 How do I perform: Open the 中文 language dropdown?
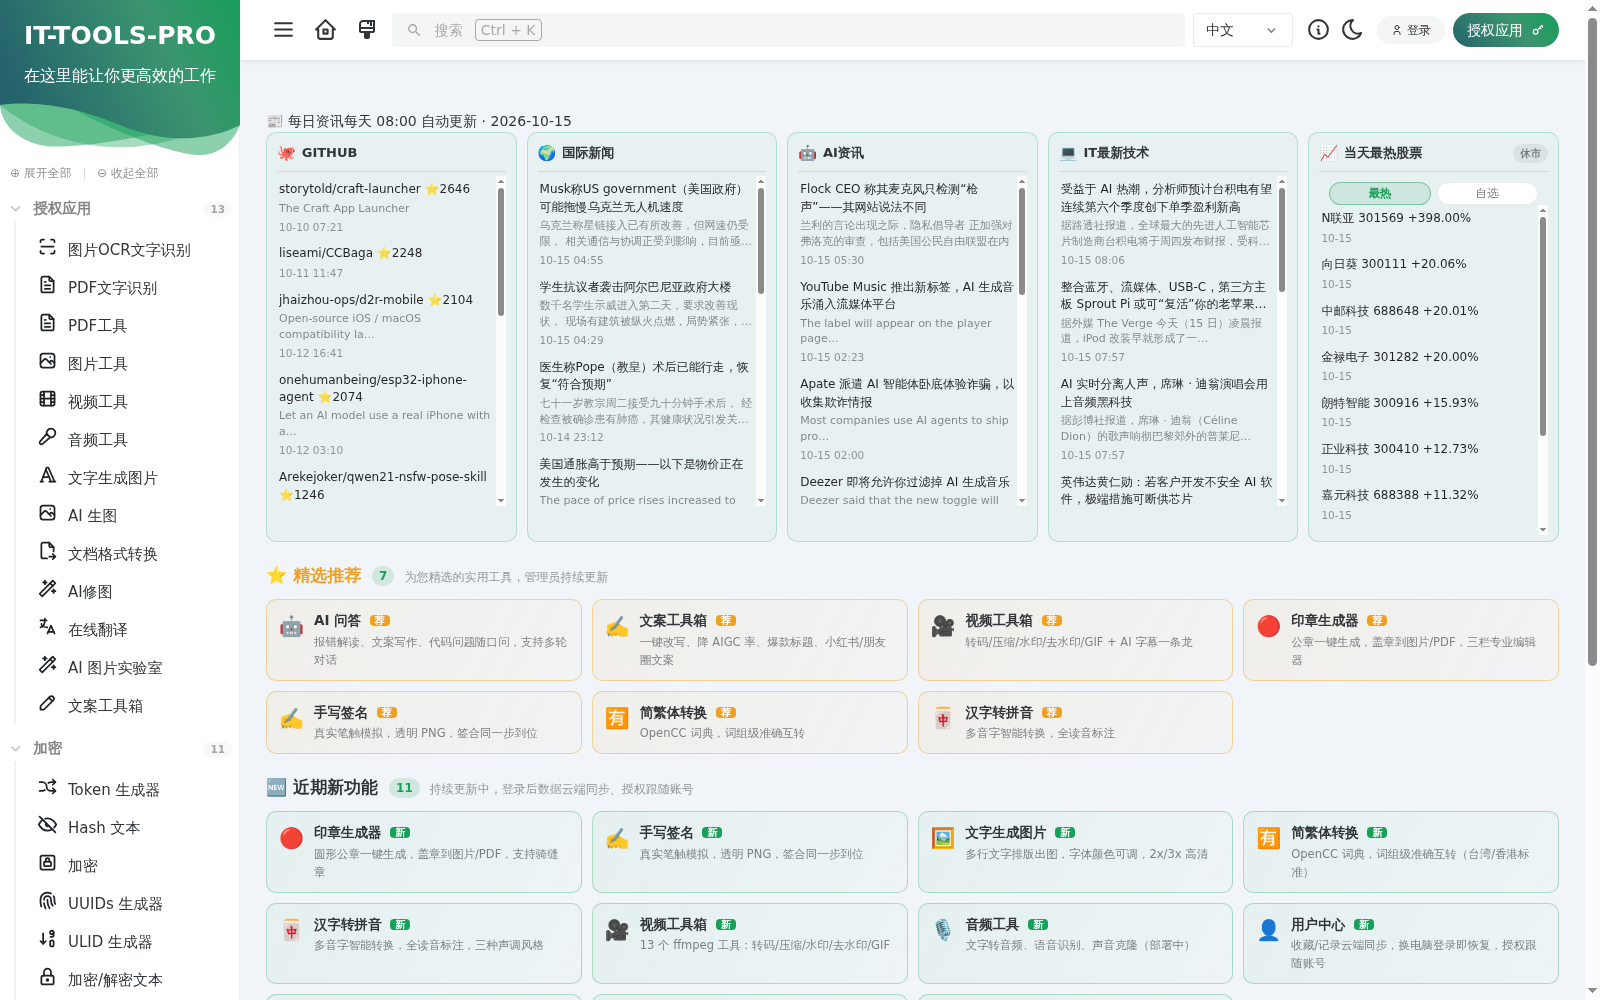(x=1242, y=30)
